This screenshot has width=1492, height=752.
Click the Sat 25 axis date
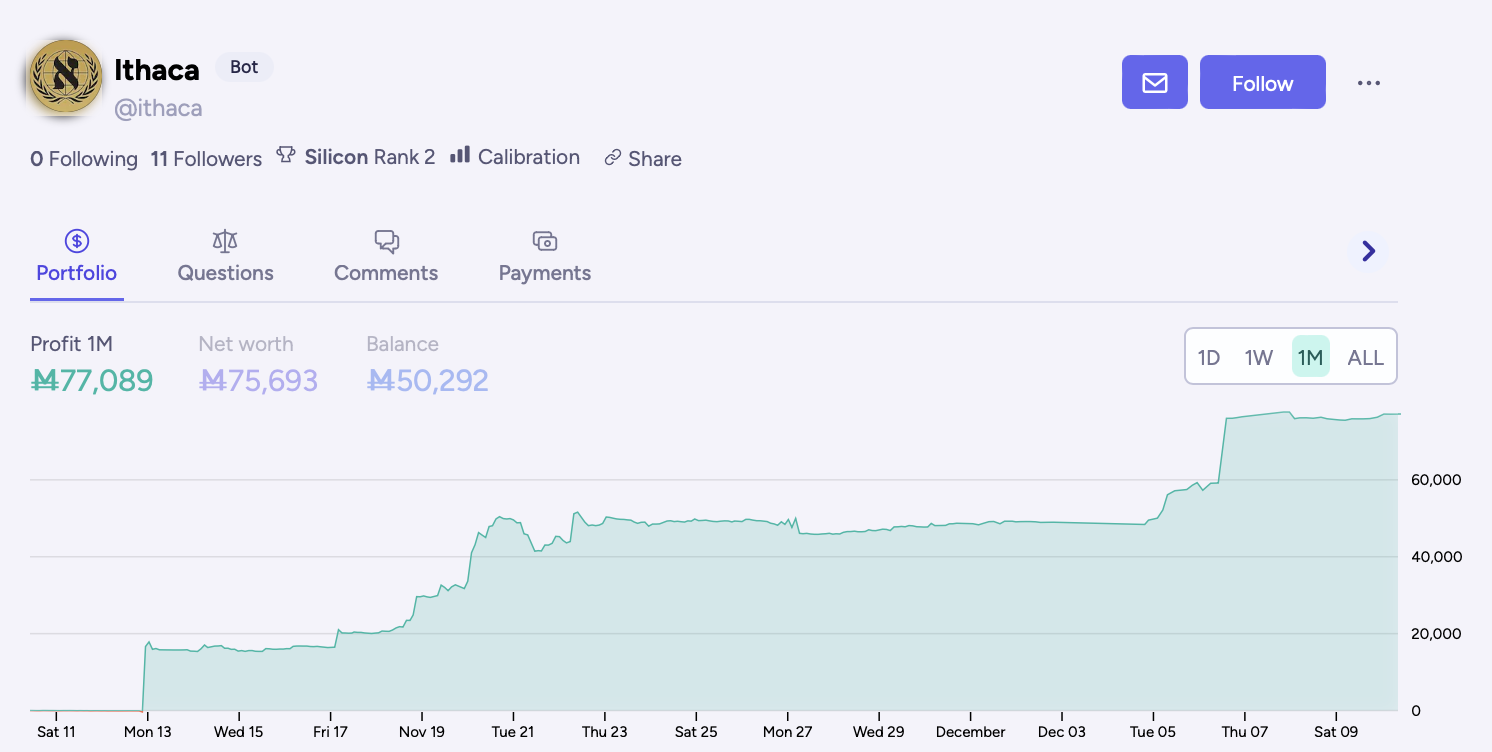696,732
